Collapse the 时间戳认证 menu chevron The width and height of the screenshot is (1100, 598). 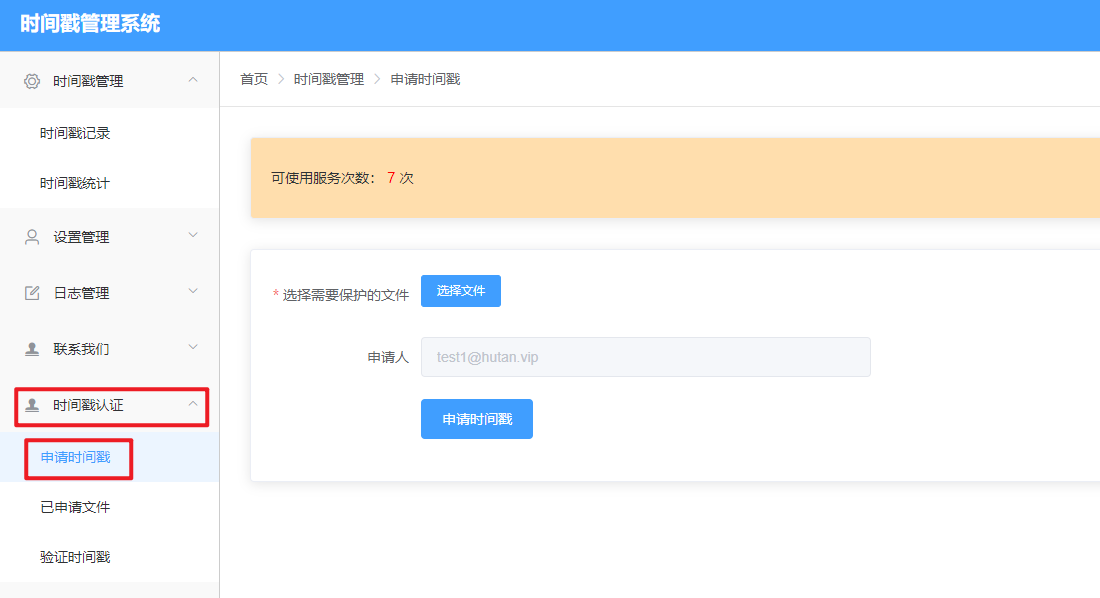pos(193,404)
